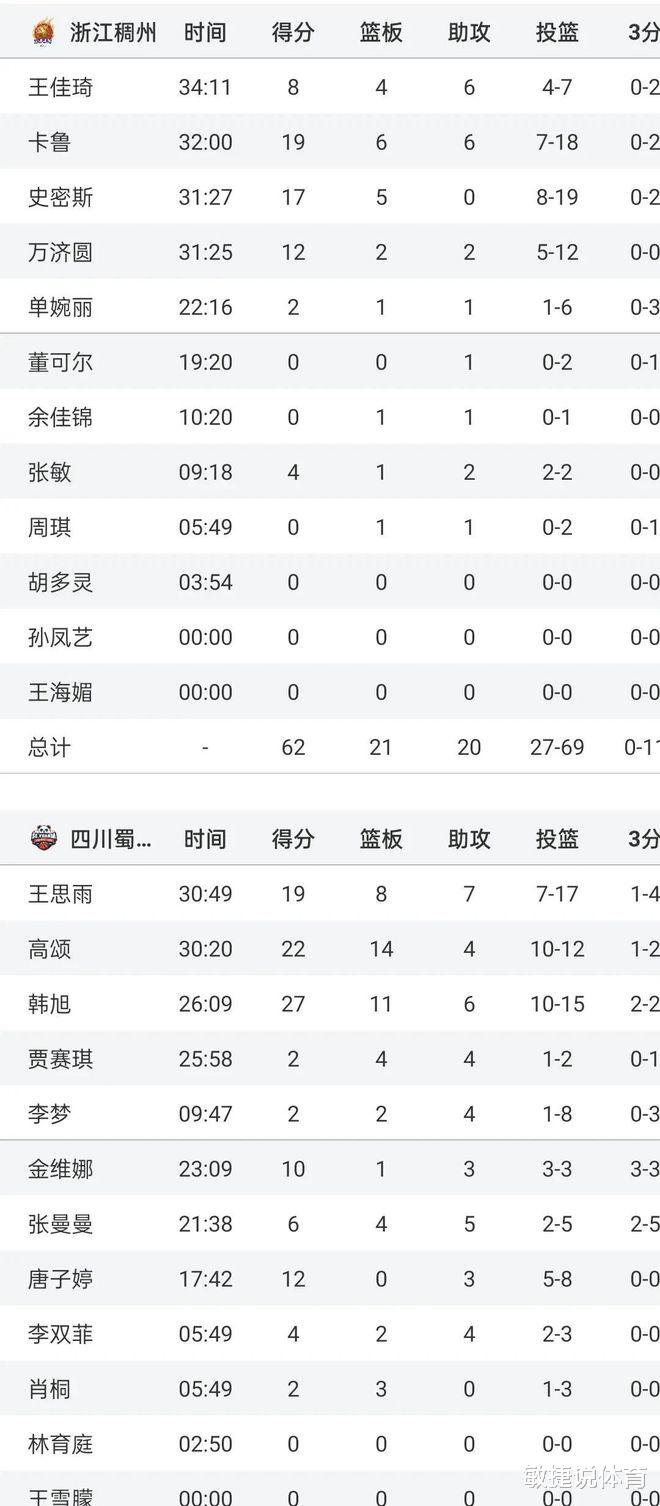Image resolution: width=660 pixels, height=1506 pixels.
Task: Select the 篮板 column header in bottom table
Action: (381, 839)
